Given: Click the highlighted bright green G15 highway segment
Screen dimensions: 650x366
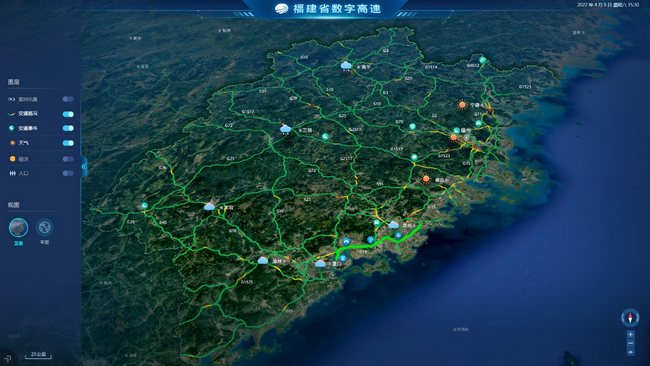Looking at the screenshot, I should [377, 240].
